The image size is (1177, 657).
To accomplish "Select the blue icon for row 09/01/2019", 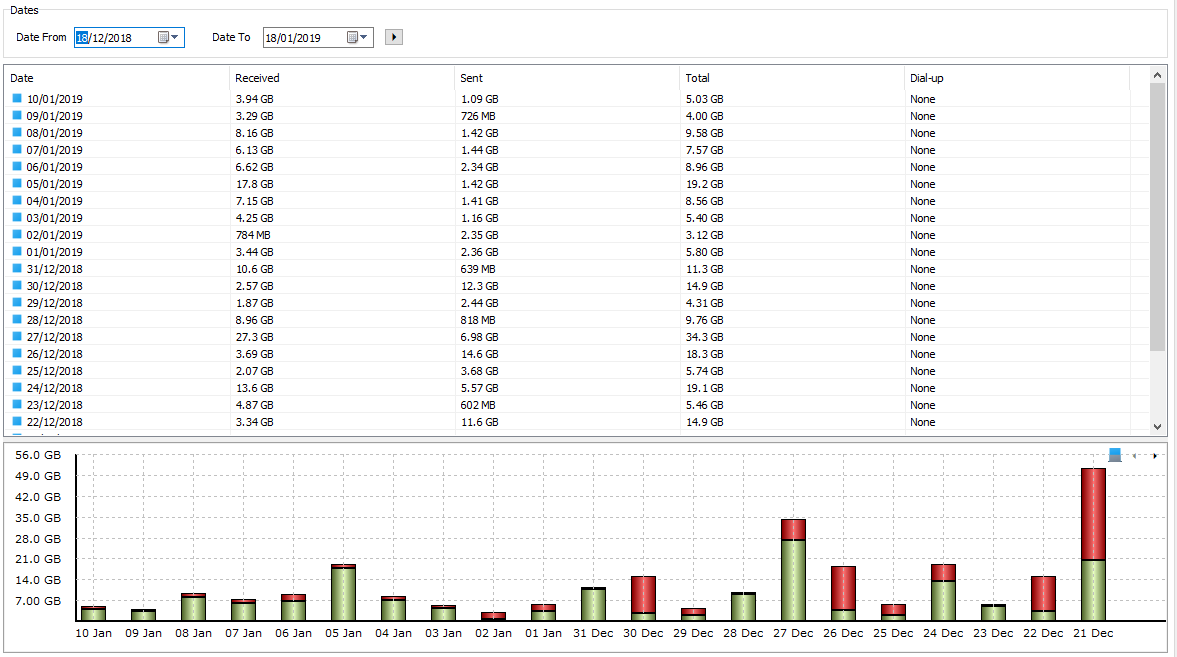I will pyautogui.click(x=17, y=116).
